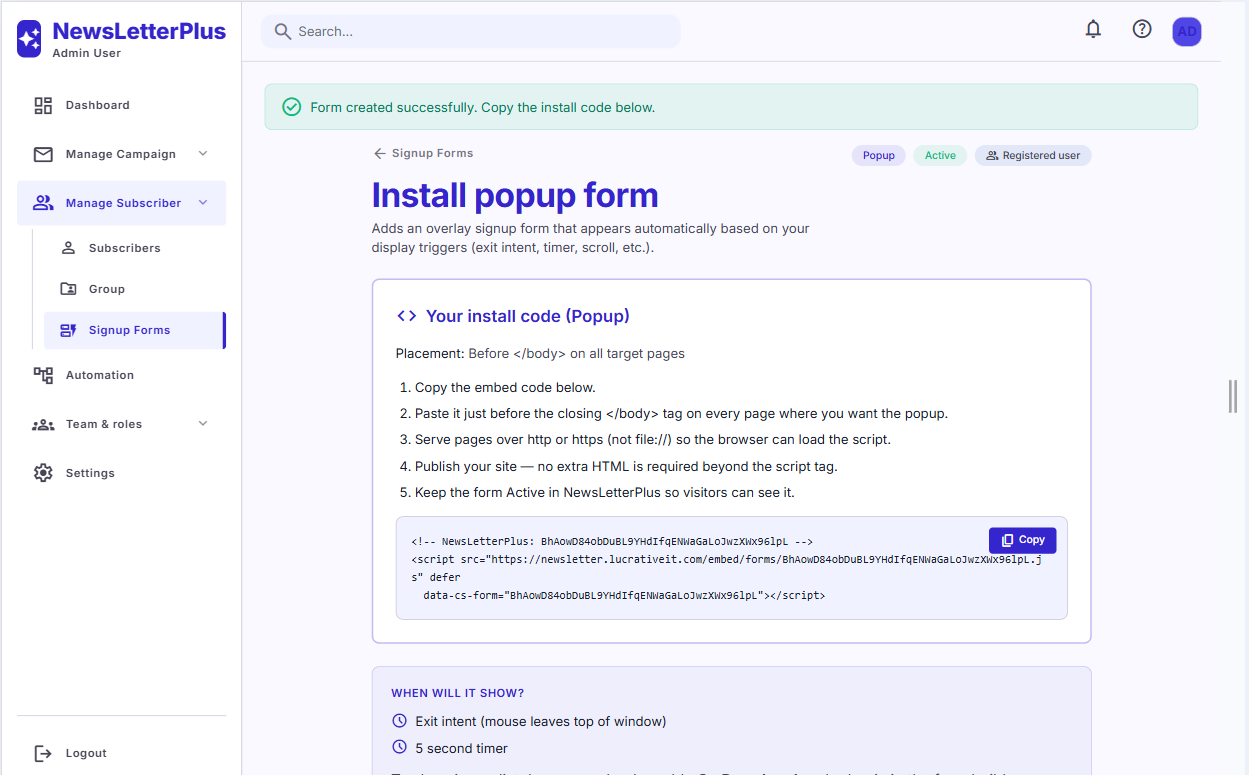Expand the Manage Campaign chevron
The height and width of the screenshot is (775, 1249).
tap(203, 154)
